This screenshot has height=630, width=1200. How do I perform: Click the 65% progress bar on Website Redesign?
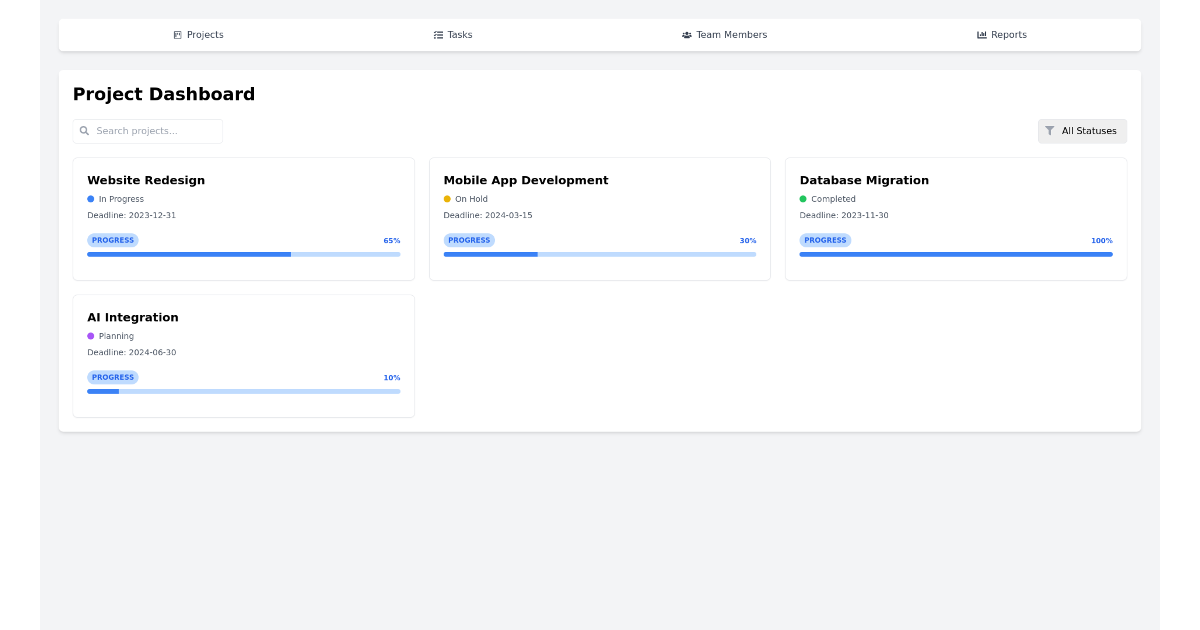[243, 254]
